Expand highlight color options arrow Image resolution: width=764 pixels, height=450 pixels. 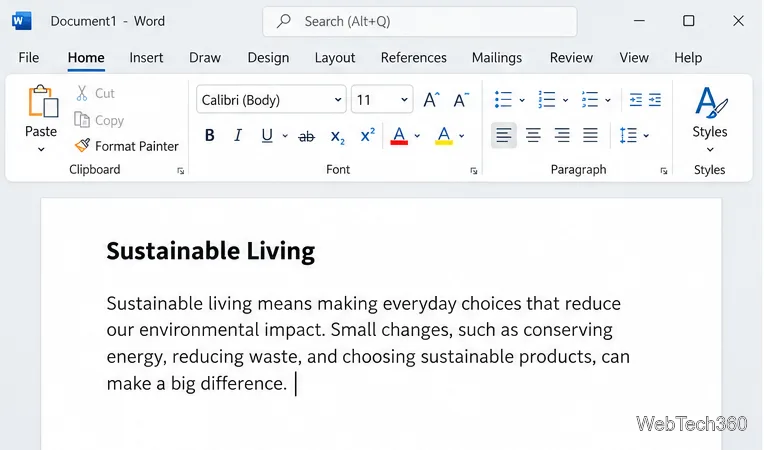click(x=461, y=136)
